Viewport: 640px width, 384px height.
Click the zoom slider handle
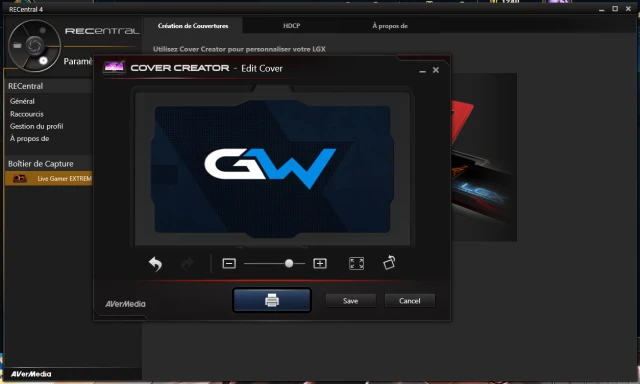[x=289, y=264]
